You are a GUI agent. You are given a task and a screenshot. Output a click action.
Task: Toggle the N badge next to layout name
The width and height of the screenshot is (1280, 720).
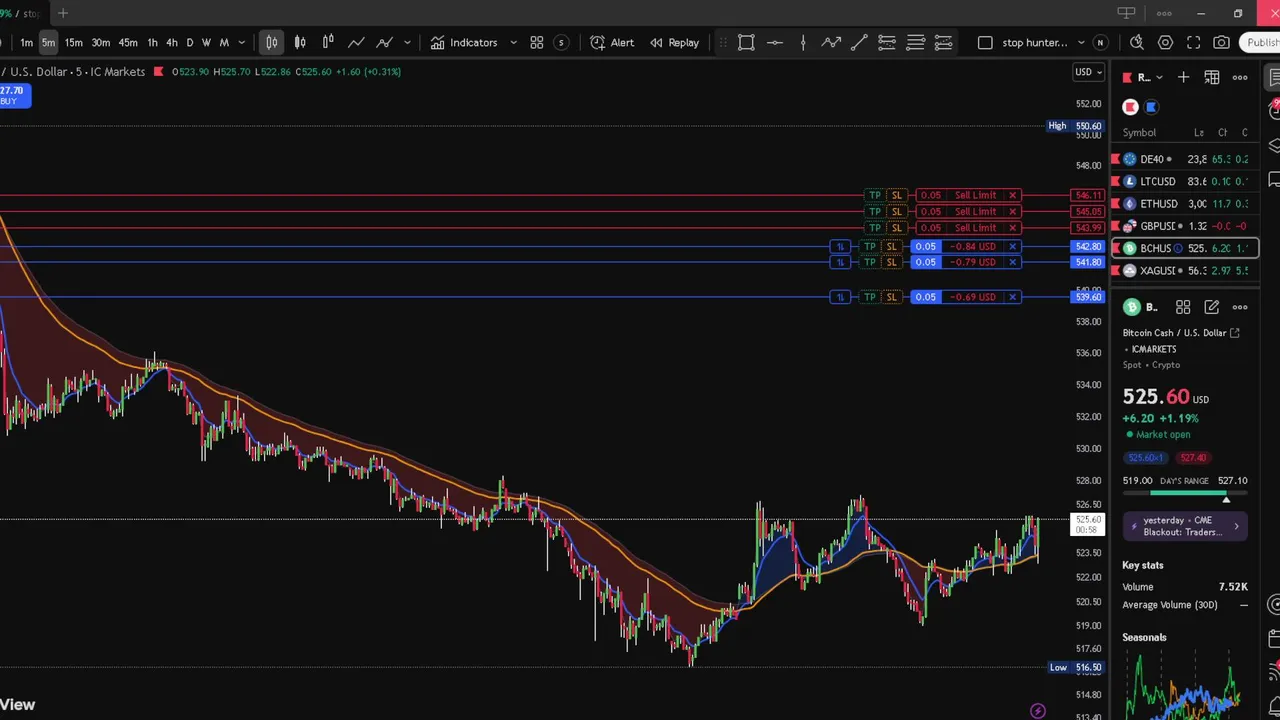tap(1100, 42)
